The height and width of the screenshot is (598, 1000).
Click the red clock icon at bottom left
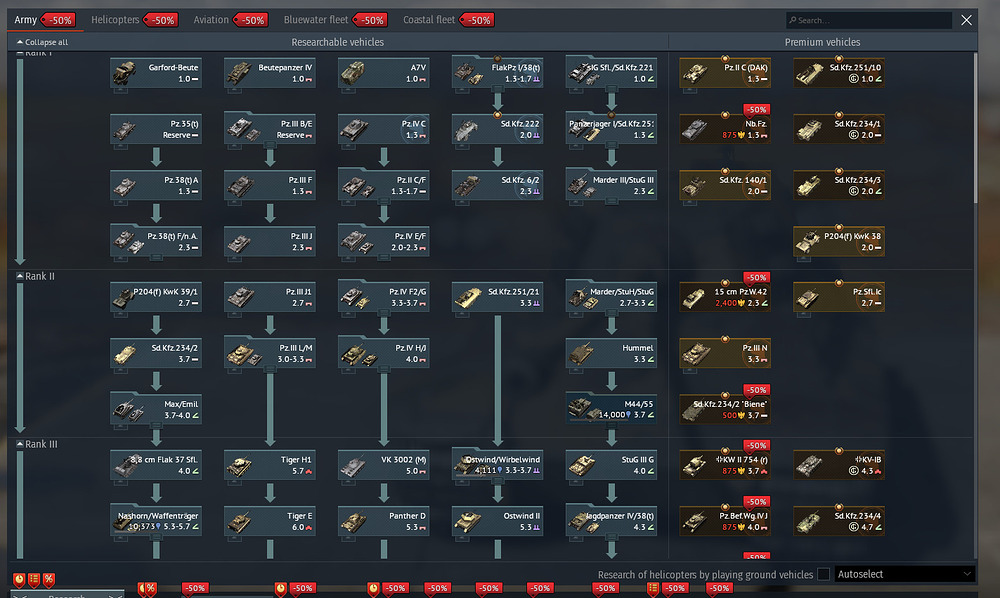point(19,579)
